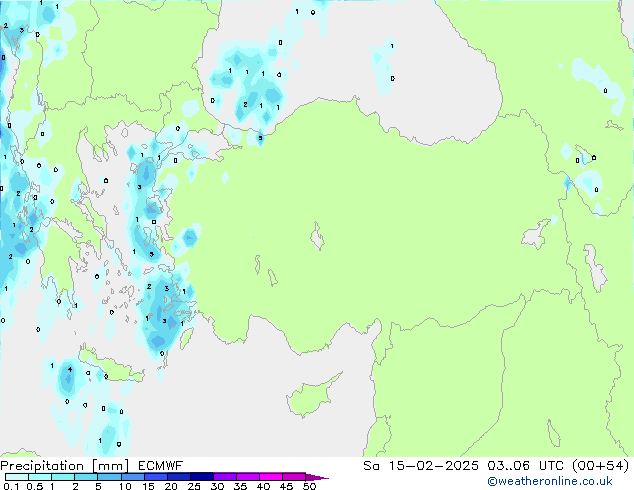Click the "Precipitation" title word
Viewport: 634px width, 490px height.
[42, 466]
